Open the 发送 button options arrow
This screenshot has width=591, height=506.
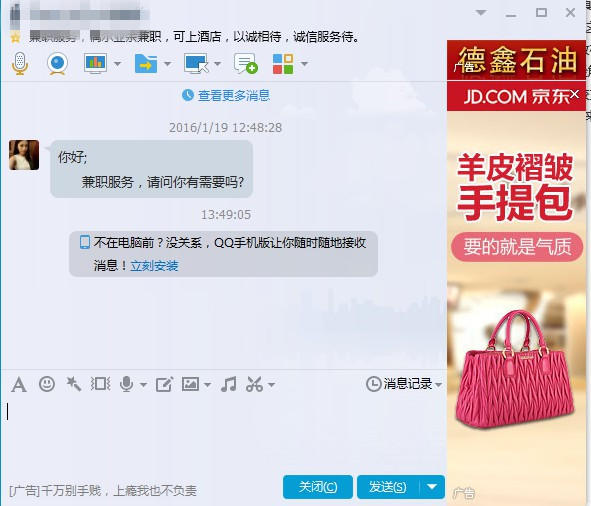(x=432, y=487)
